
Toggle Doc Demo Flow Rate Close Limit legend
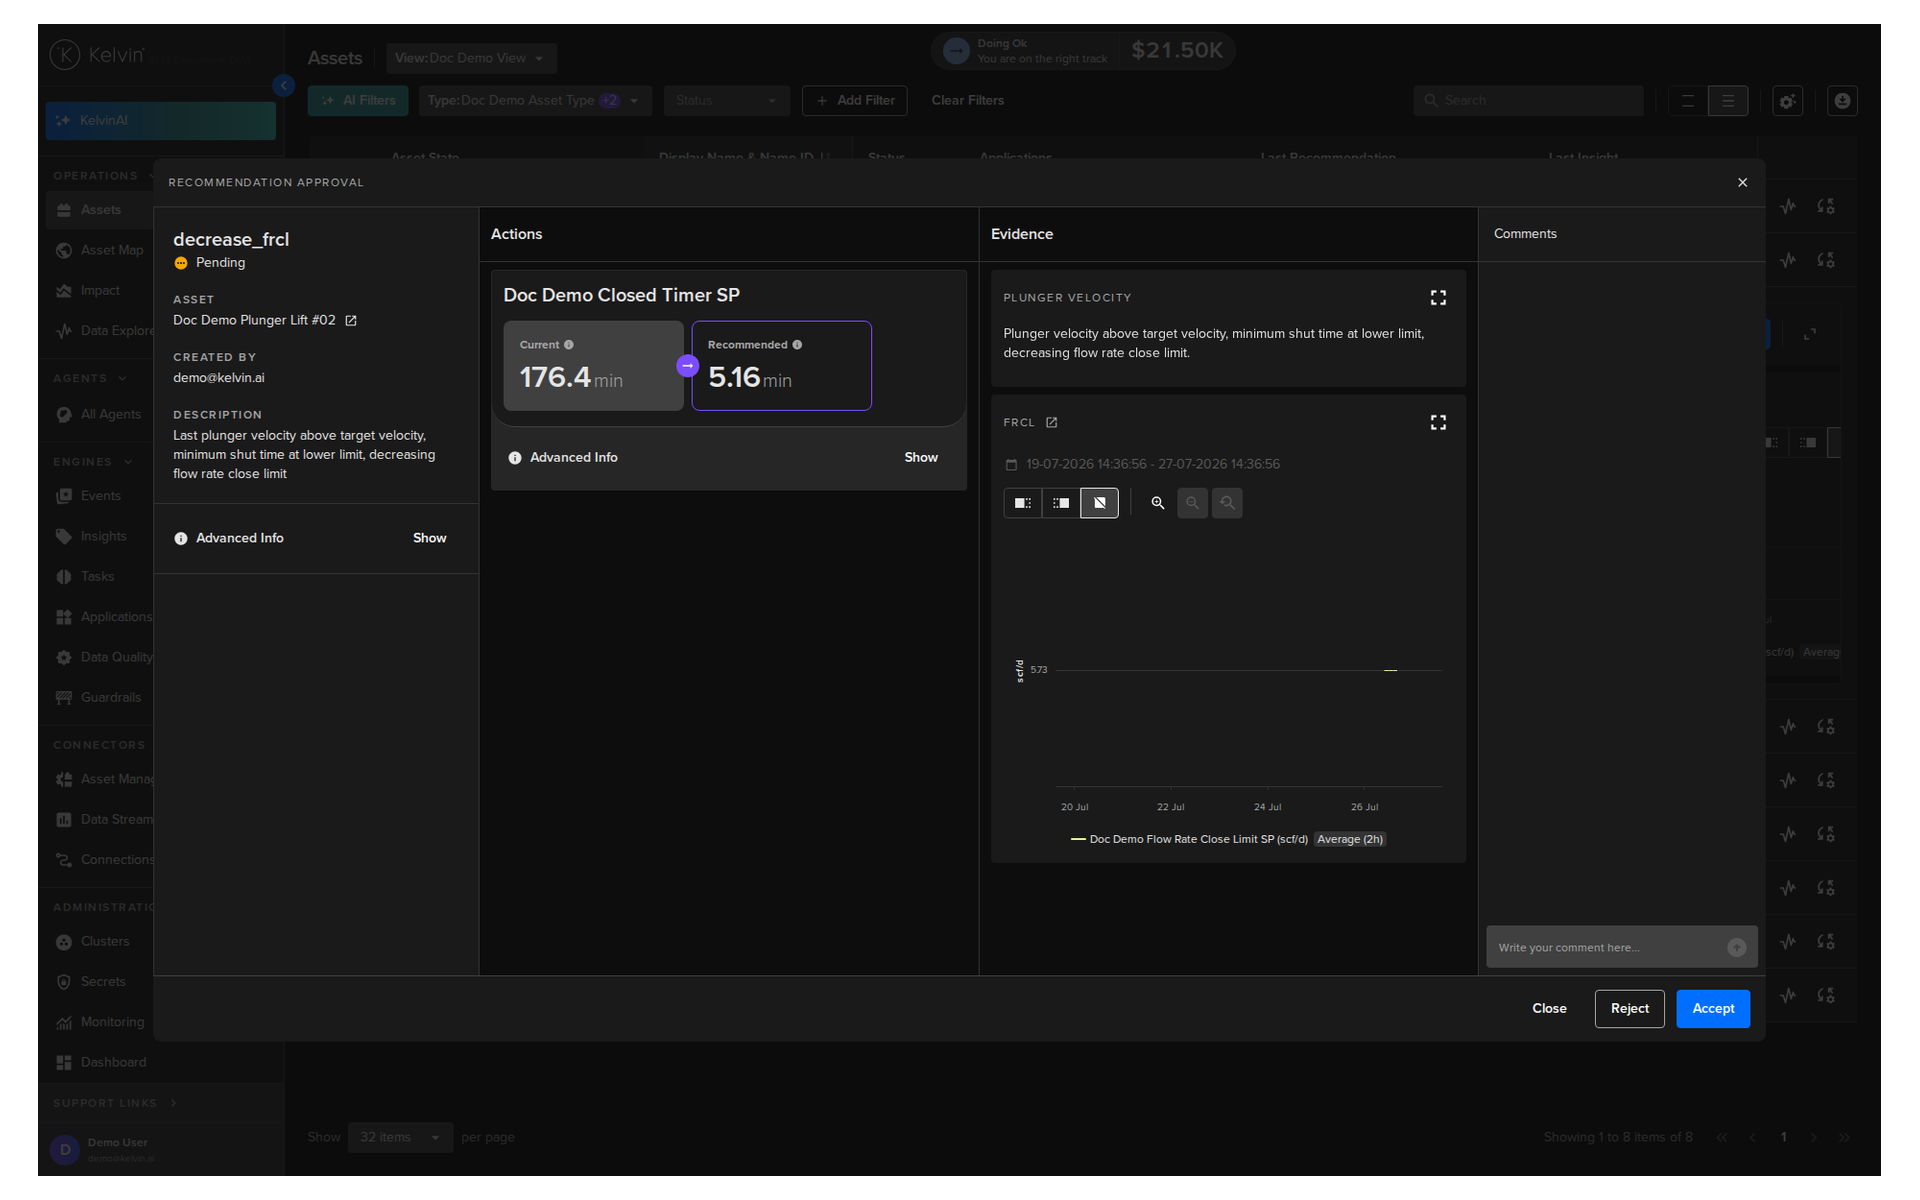pos(1189,839)
